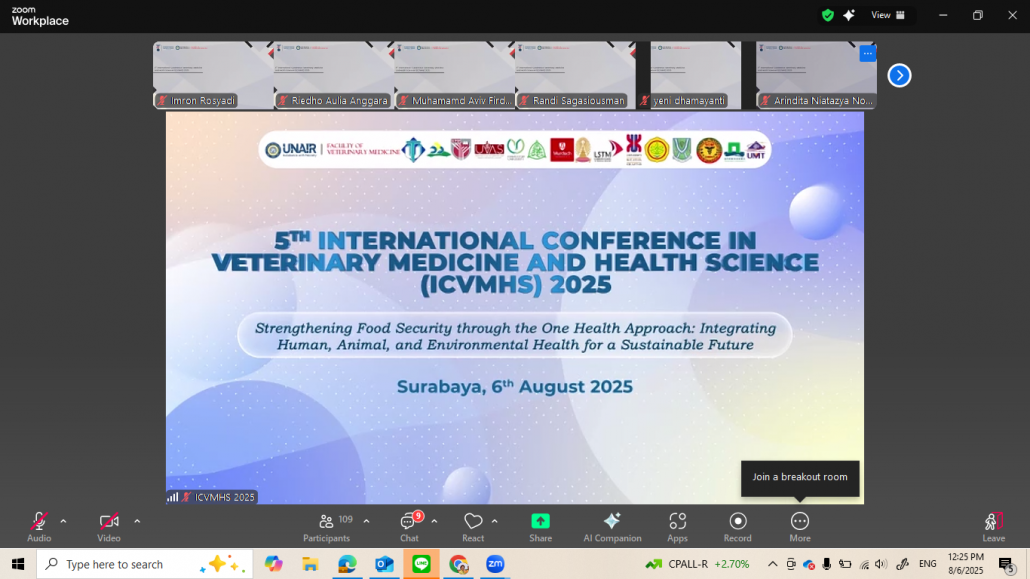Select Riedho Aulia Anggara's video thumbnail
Image resolution: width=1030 pixels, height=579 pixels.
(x=334, y=76)
